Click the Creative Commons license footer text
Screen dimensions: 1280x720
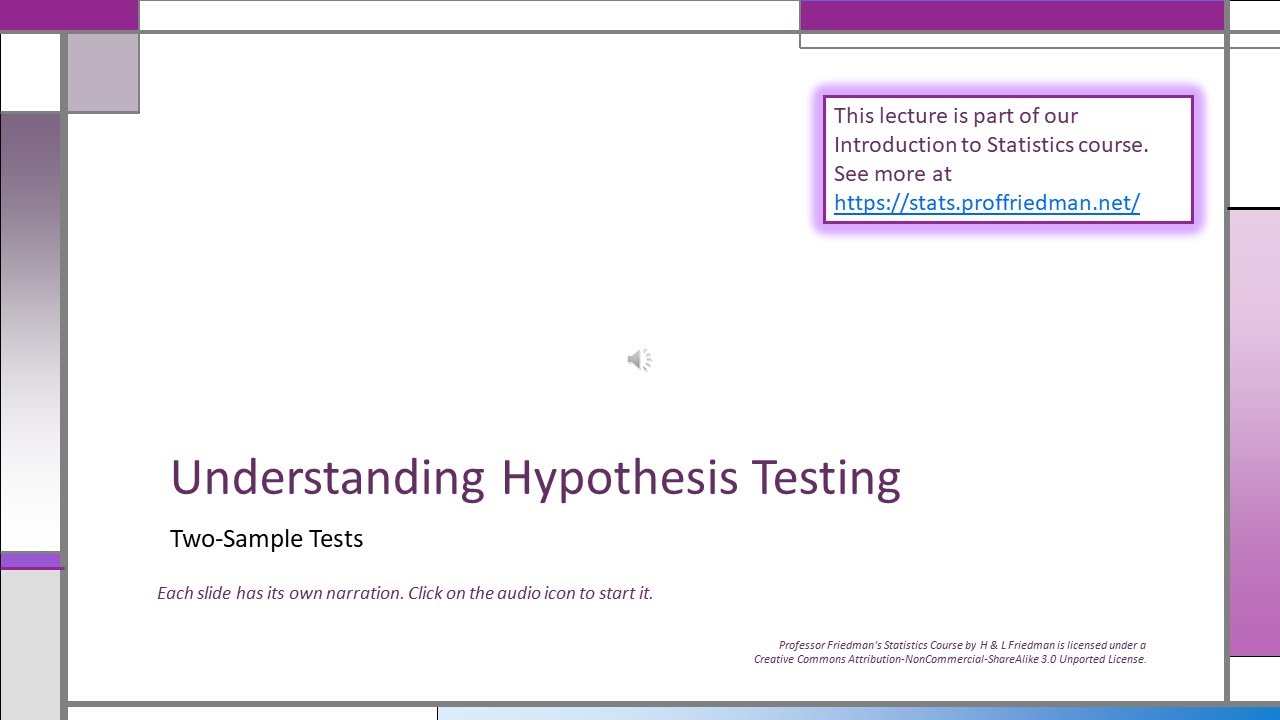(950, 652)
